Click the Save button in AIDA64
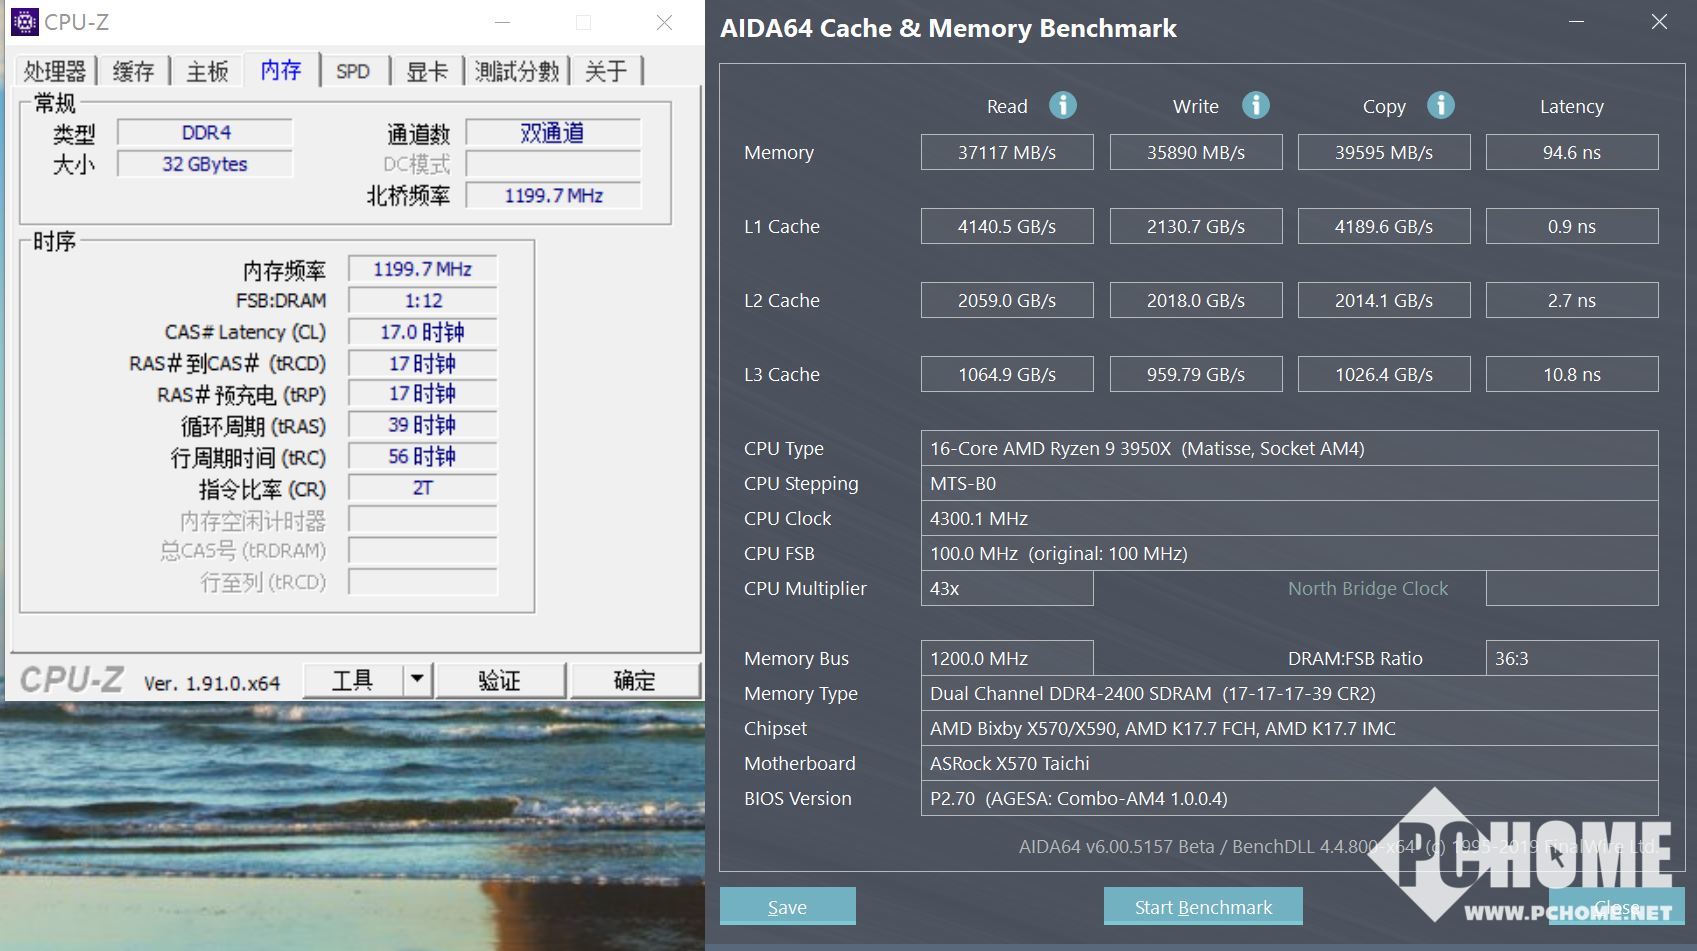This screenshot has height=951, width=1697. point(787,907)
